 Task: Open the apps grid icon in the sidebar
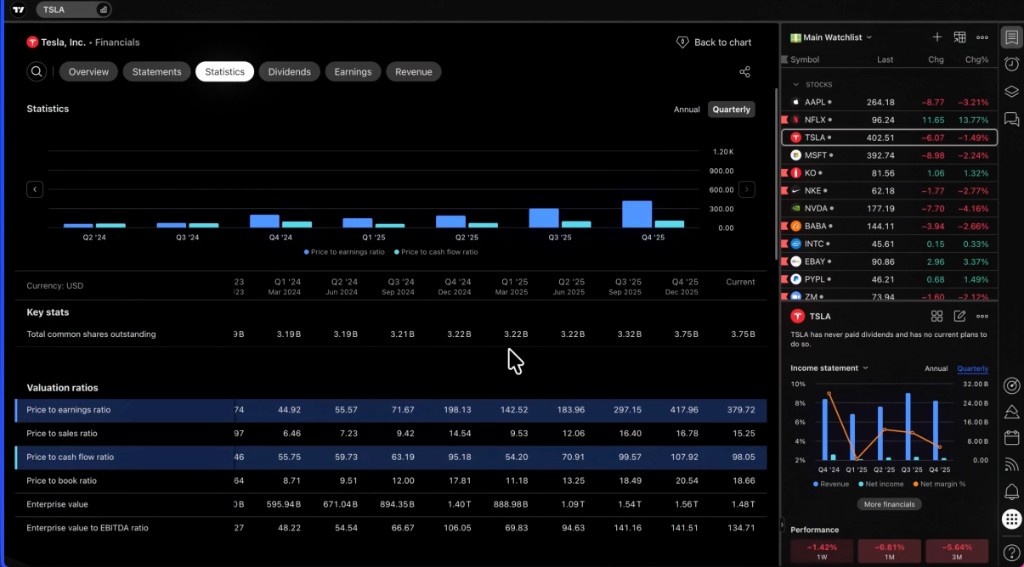pyautogui.click(x=1011, y=519)
